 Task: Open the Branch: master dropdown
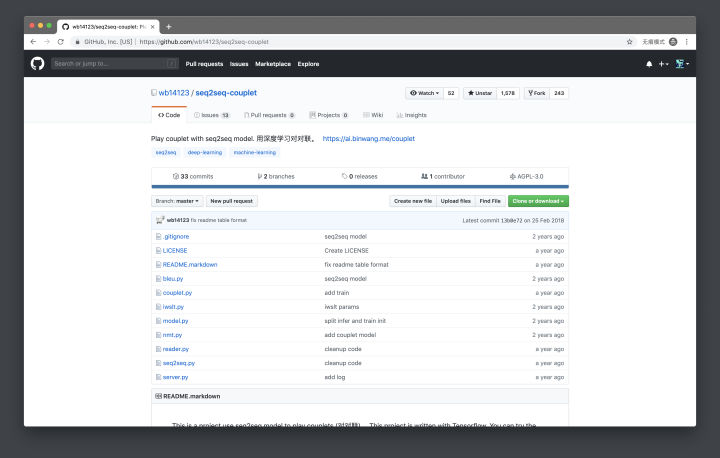point(177,201)
